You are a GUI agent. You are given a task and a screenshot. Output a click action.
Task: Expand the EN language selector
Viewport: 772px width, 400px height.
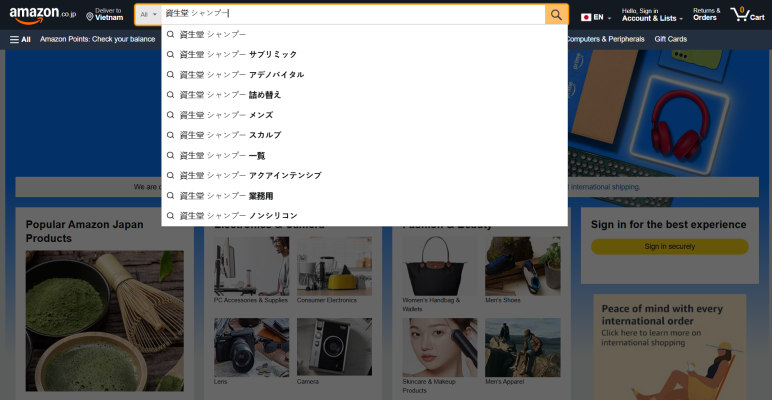[x=603, y=17]
